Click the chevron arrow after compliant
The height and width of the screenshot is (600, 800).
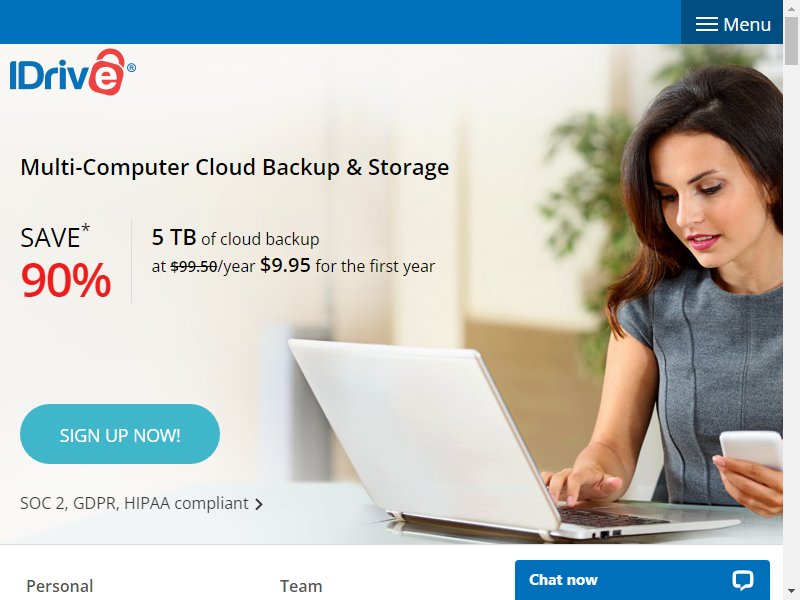(x=259, y=504)
